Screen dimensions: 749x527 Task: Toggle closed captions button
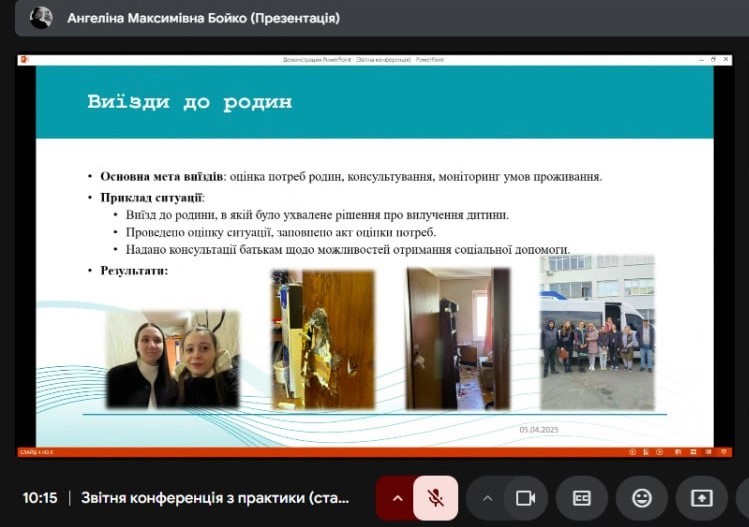pos(581,498)
